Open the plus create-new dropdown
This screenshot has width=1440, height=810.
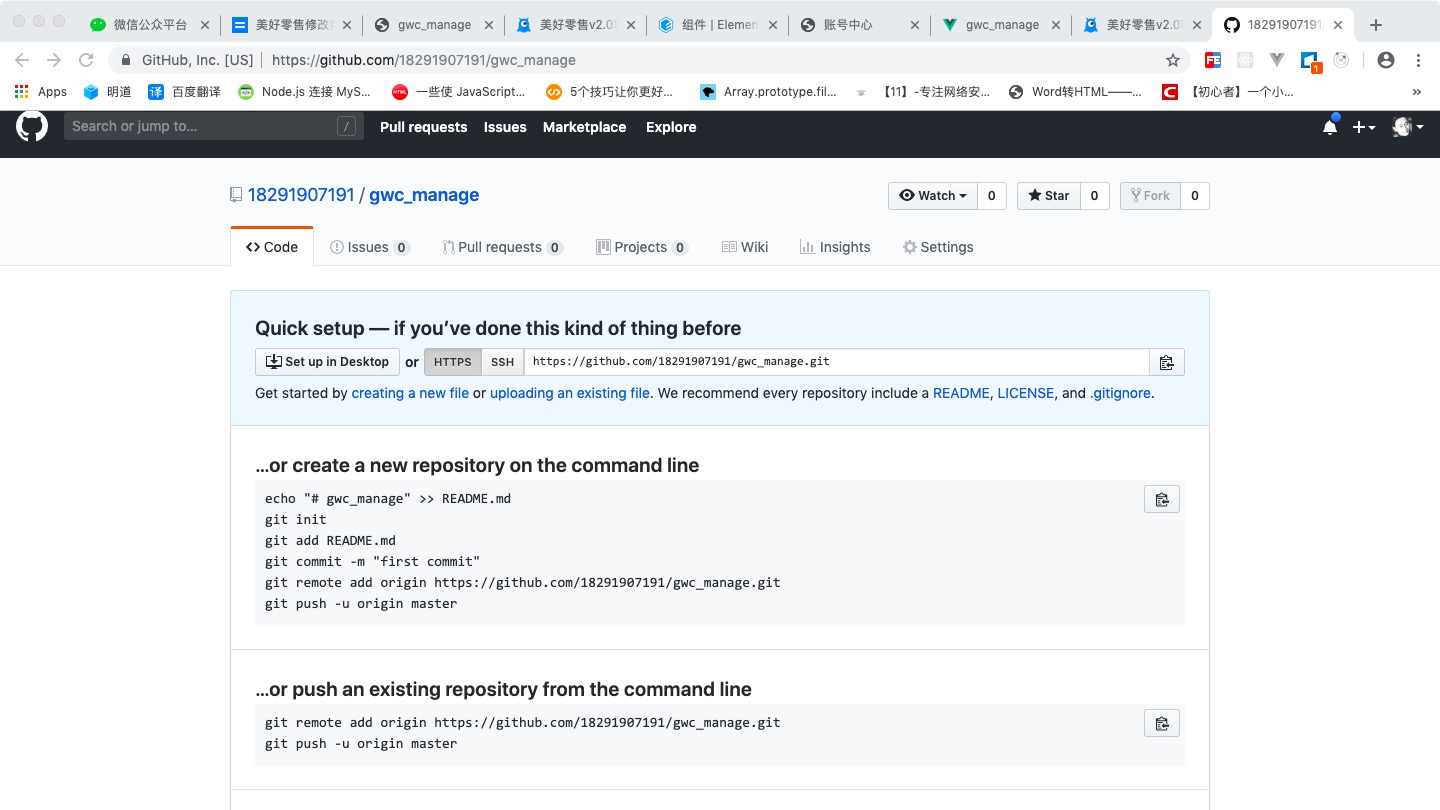coord(1364,127)
